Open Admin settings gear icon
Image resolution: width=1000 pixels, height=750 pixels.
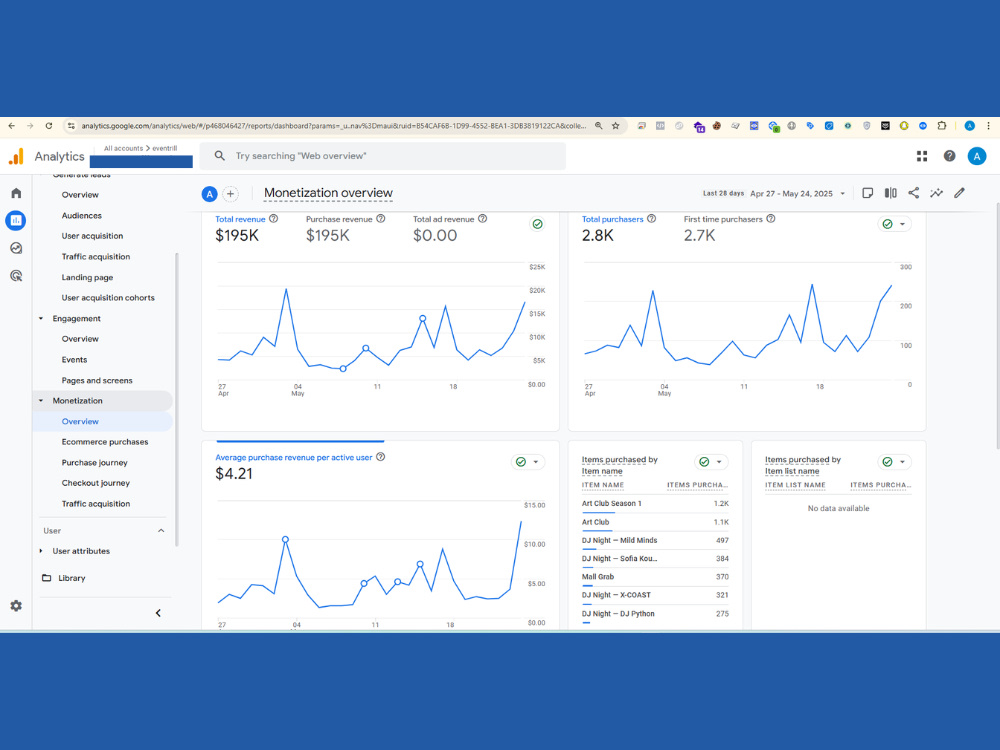(x=16, y=606)
